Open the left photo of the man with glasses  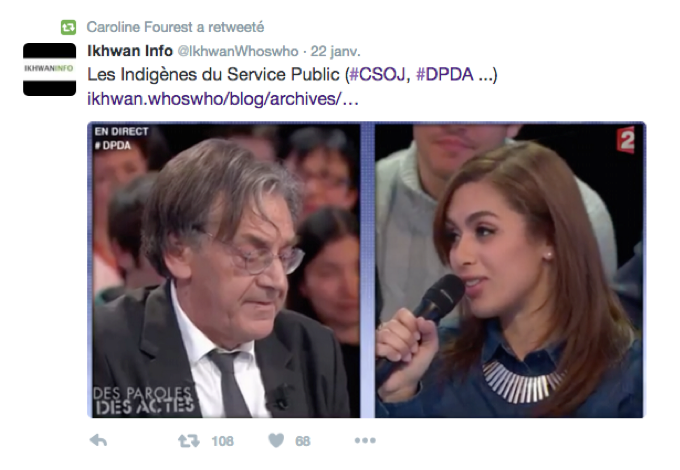point(226,270)
